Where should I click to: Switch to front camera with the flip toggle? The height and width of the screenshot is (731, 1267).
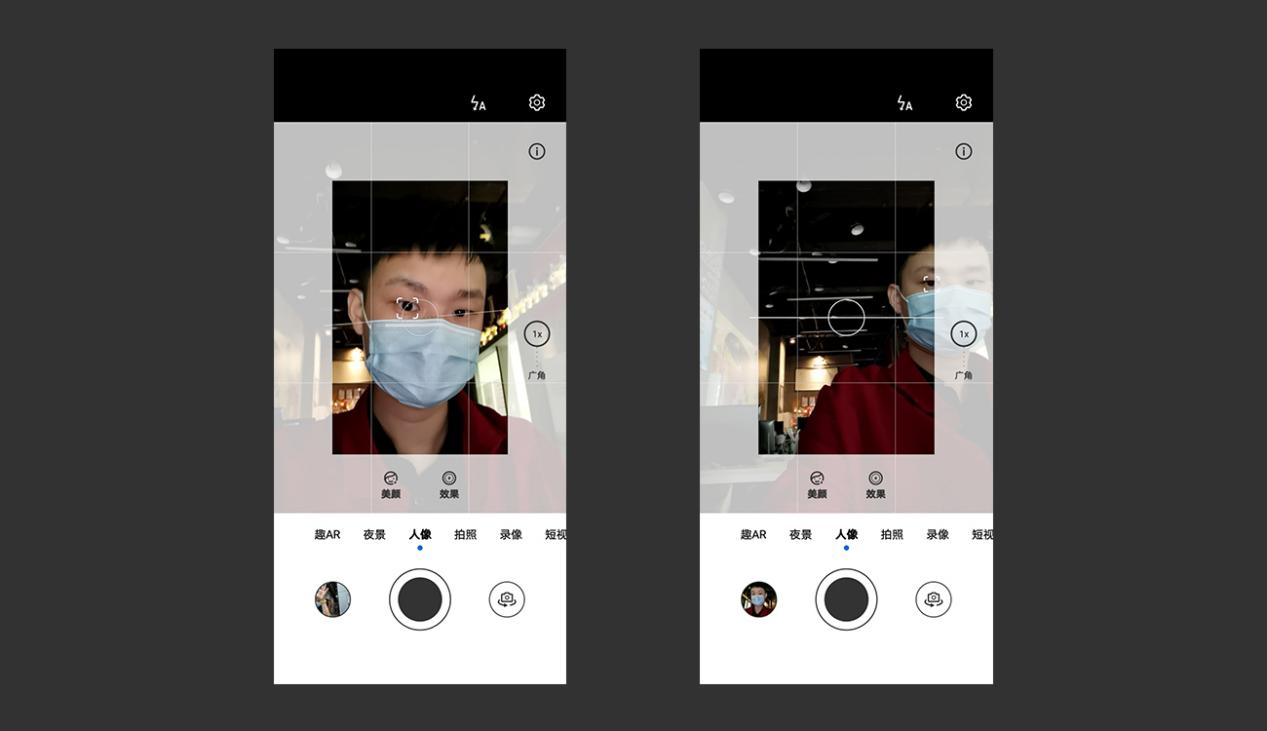pos(506,598)
